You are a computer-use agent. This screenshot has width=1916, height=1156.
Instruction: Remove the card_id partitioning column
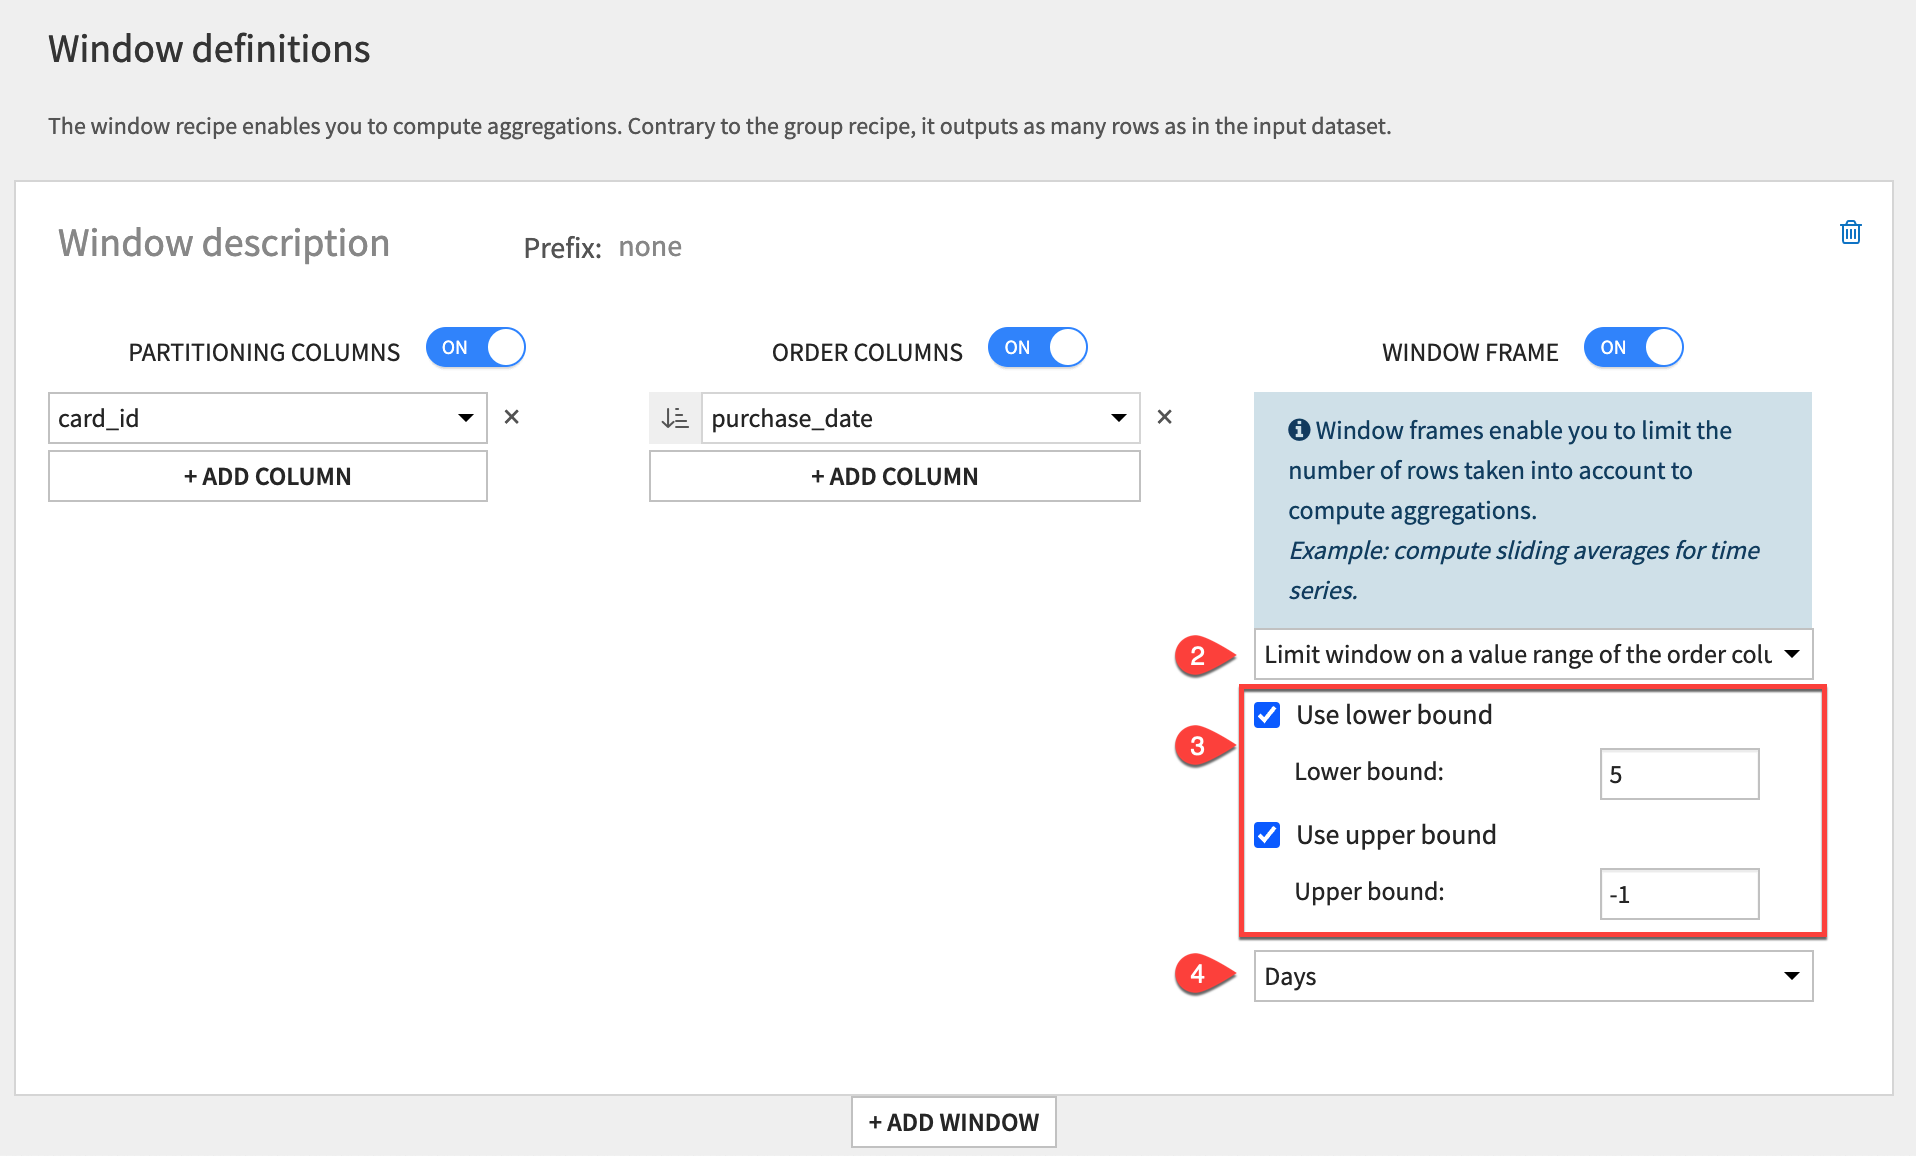coord(512,417)
